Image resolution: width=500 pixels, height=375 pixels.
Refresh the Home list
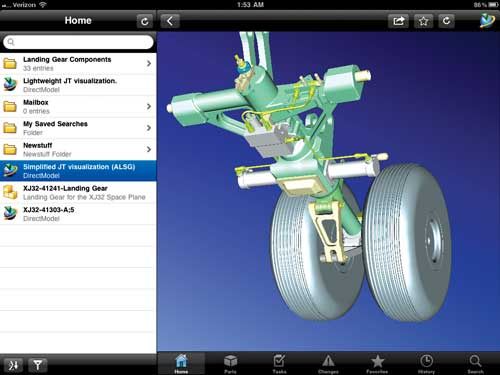[x=144, y=21]
